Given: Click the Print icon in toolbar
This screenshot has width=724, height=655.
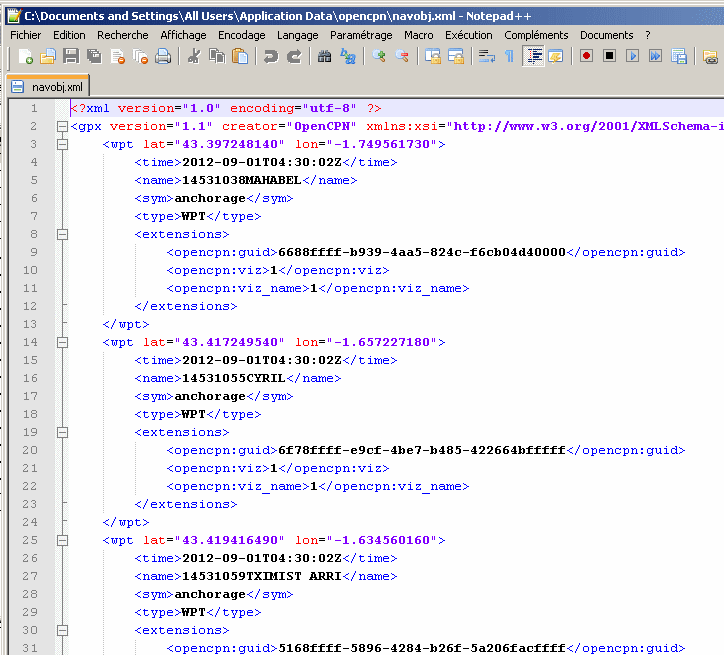Looking at the screenshot, I should pyautogui.click(x=163, y=57).
